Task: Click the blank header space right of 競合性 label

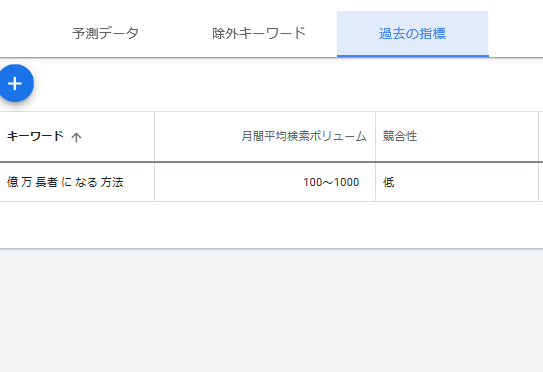Action: [x=478, y=136]
